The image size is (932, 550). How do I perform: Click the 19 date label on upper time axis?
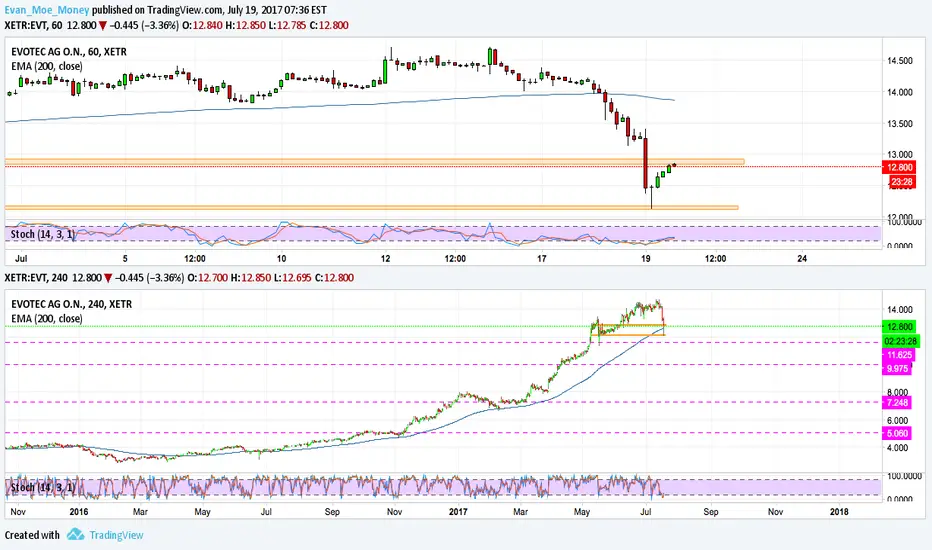(x=646, y=259)
